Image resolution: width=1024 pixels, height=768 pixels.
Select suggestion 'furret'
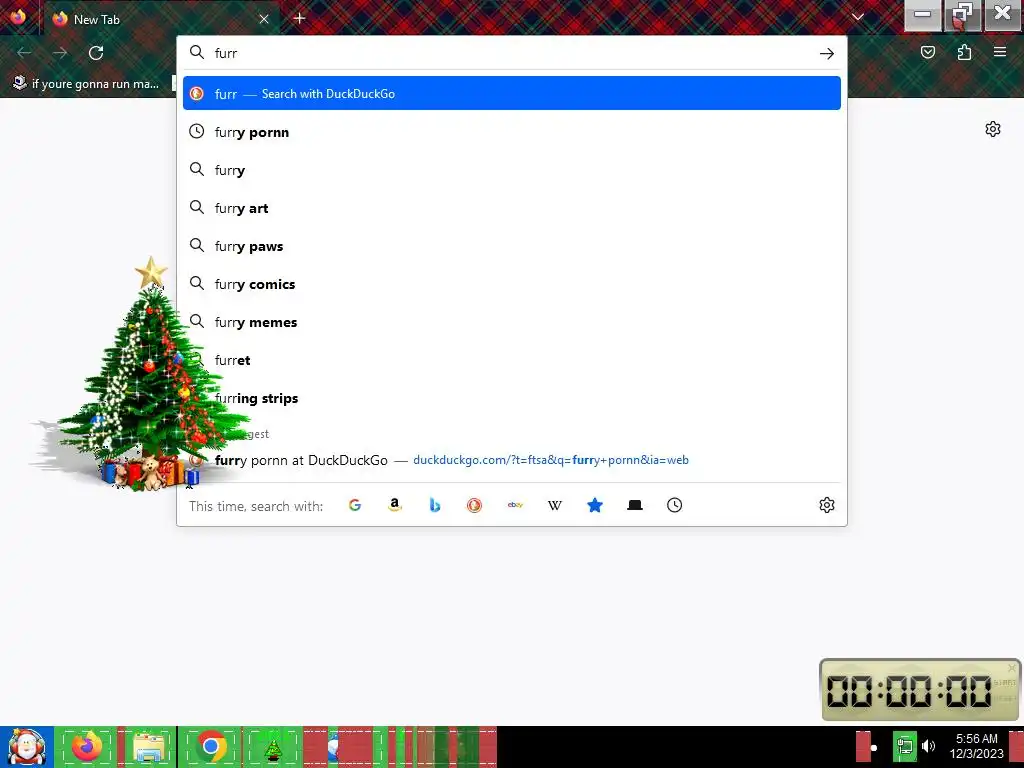tap(511, 360)
